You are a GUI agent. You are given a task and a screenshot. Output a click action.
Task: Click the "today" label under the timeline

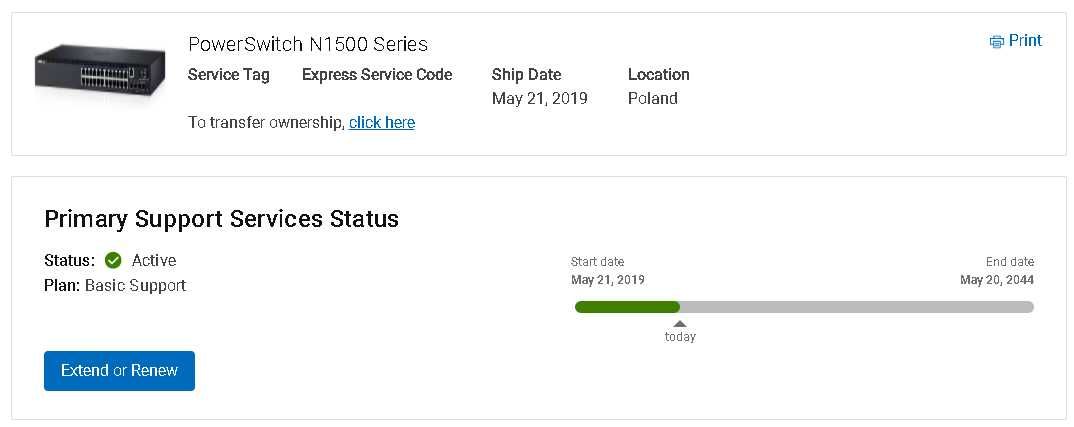click(x=680, y=337)
